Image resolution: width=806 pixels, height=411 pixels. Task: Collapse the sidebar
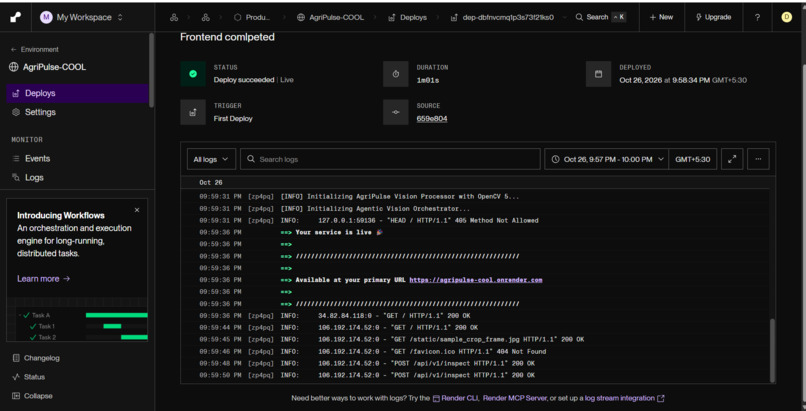32,396
